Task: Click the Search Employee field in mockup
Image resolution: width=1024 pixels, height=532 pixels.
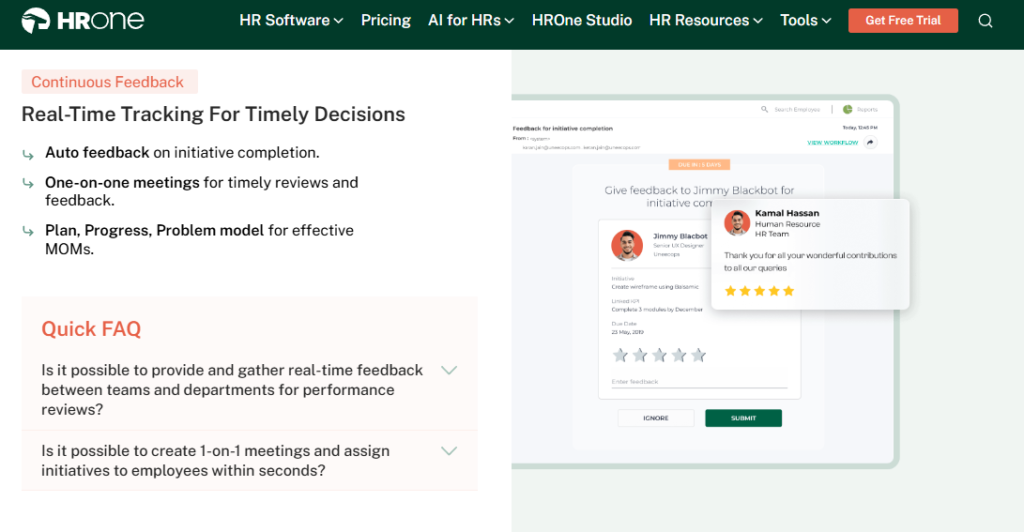Action: point(797,110)
